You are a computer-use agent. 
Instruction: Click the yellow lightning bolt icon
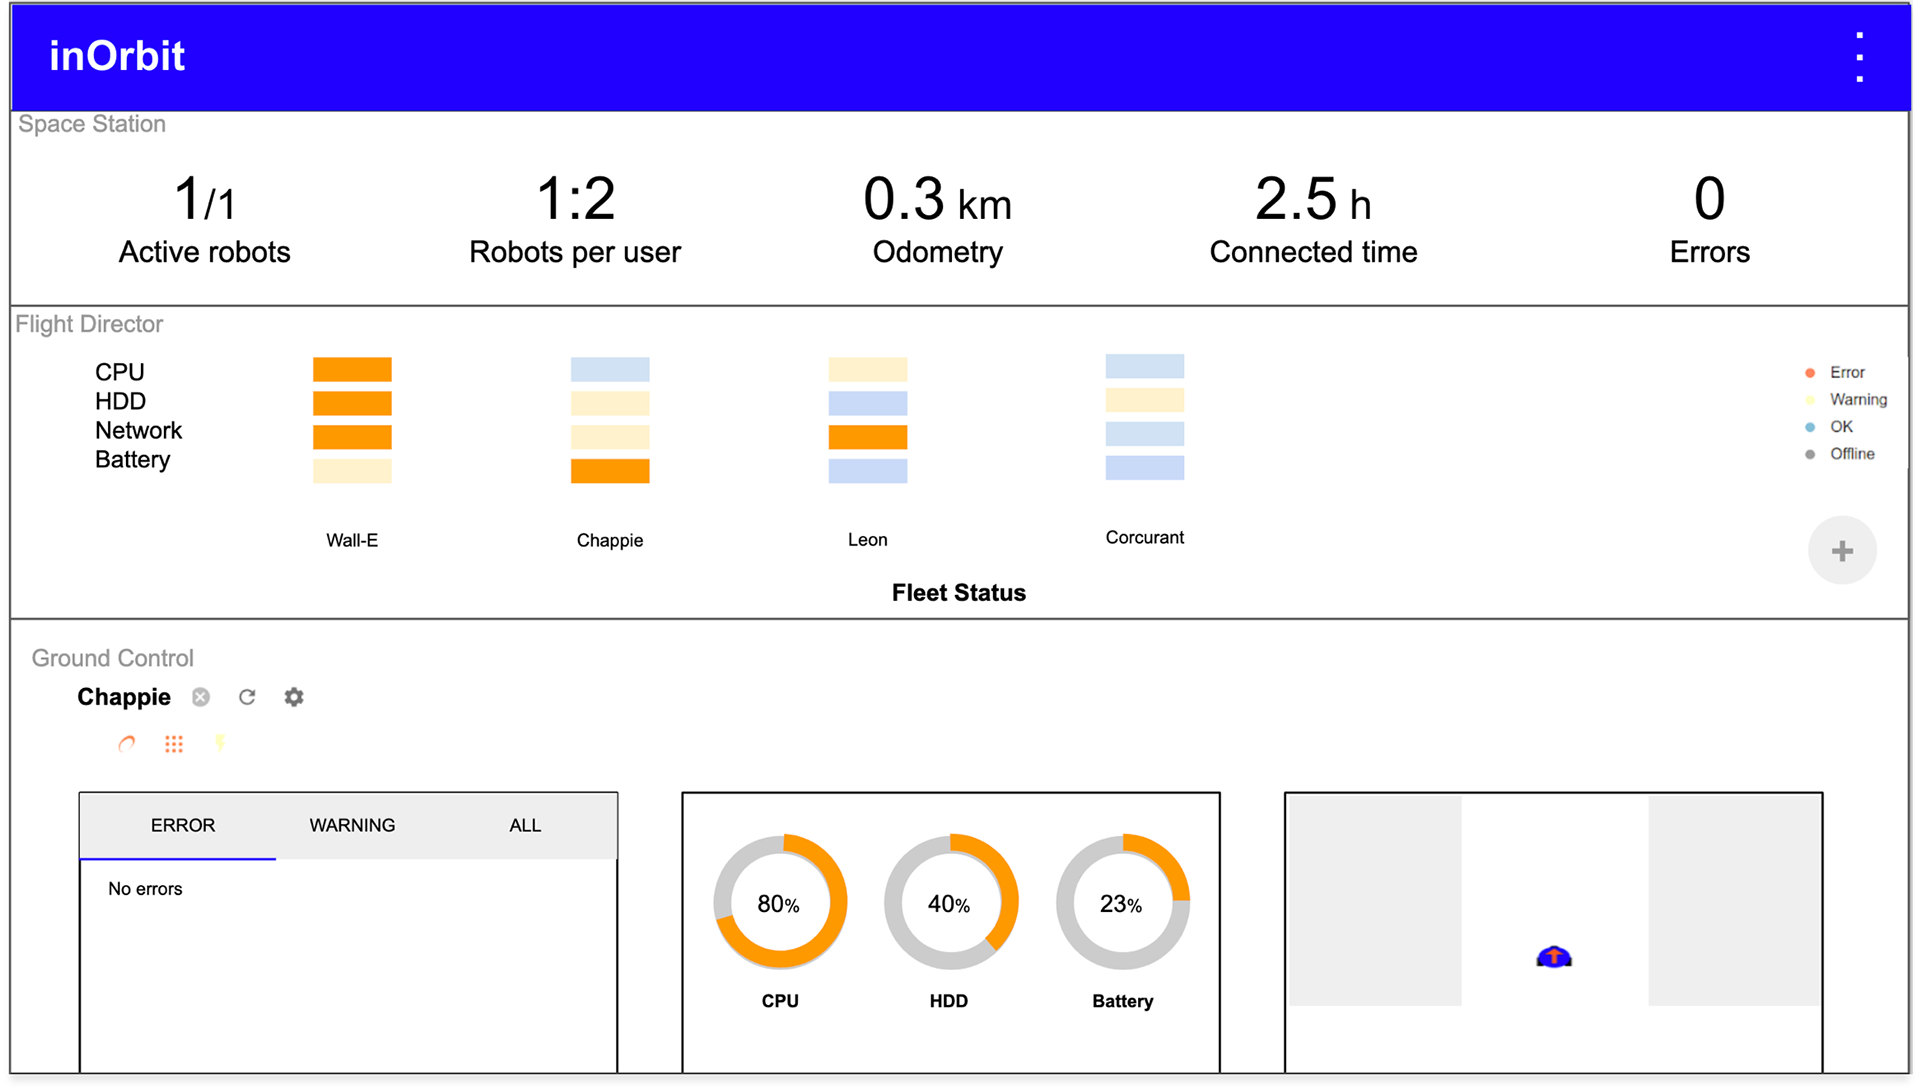(x=220, y=743)
